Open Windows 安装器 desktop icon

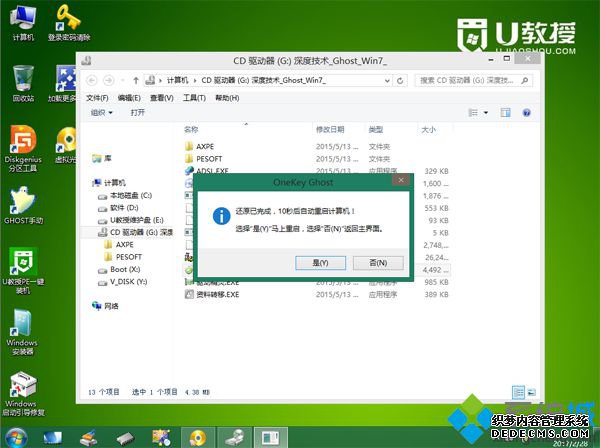[x=22, y=332]
